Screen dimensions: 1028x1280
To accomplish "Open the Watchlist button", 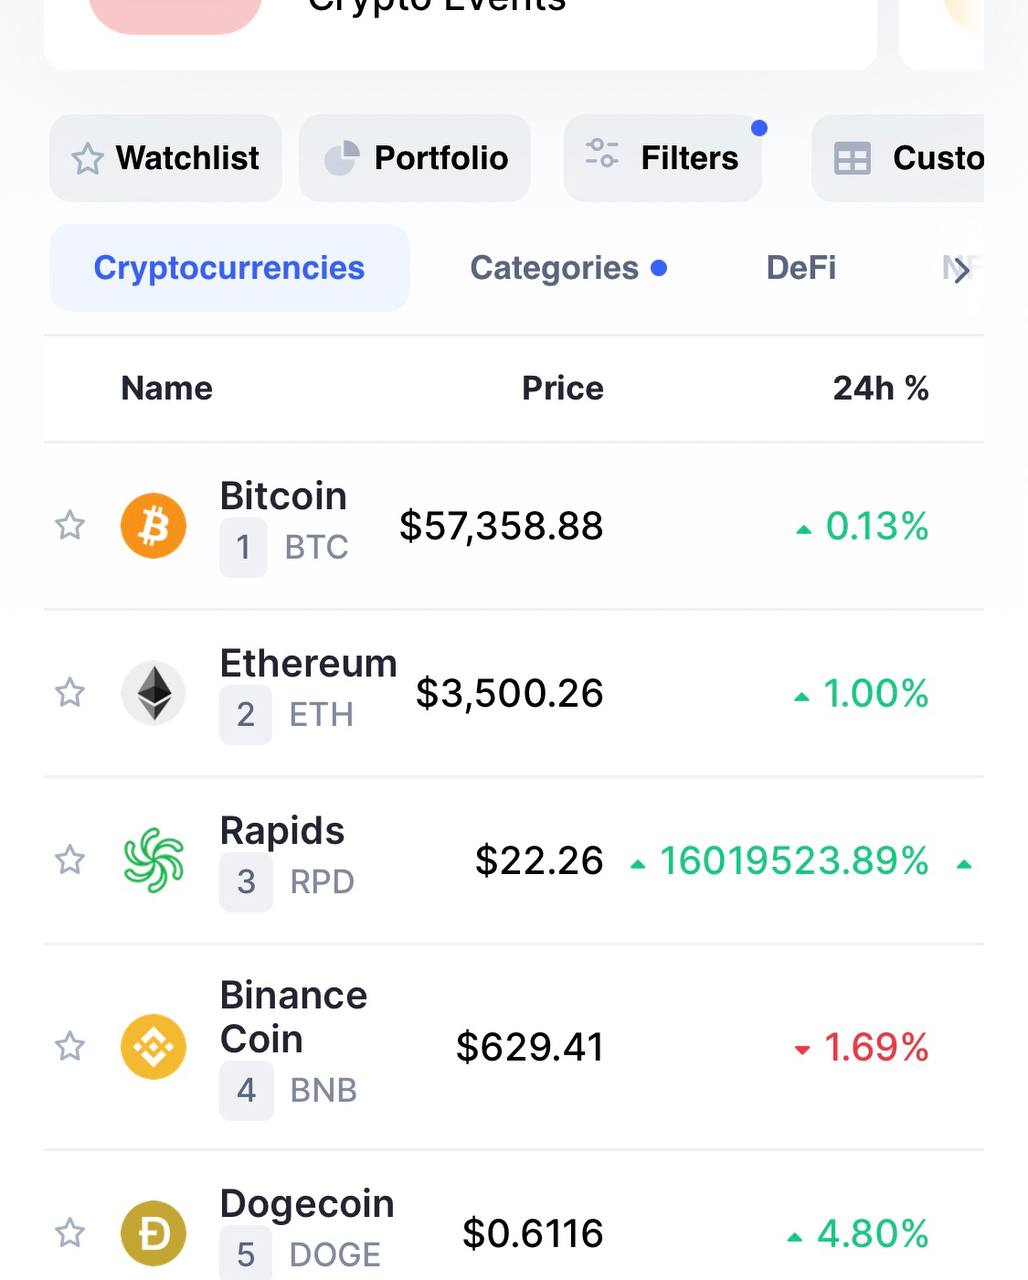I will point(166,158).
